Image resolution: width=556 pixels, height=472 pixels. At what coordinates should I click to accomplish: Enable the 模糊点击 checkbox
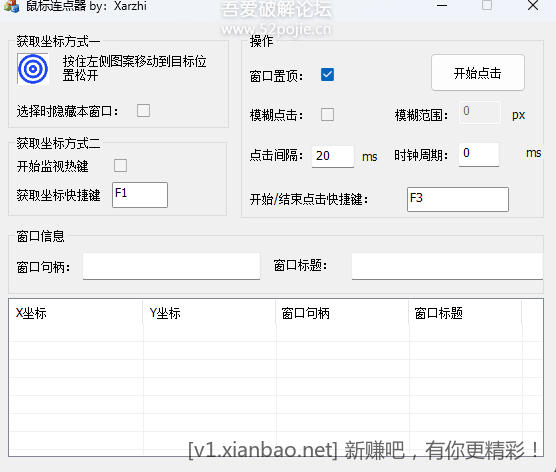click(x=327, y=115)
